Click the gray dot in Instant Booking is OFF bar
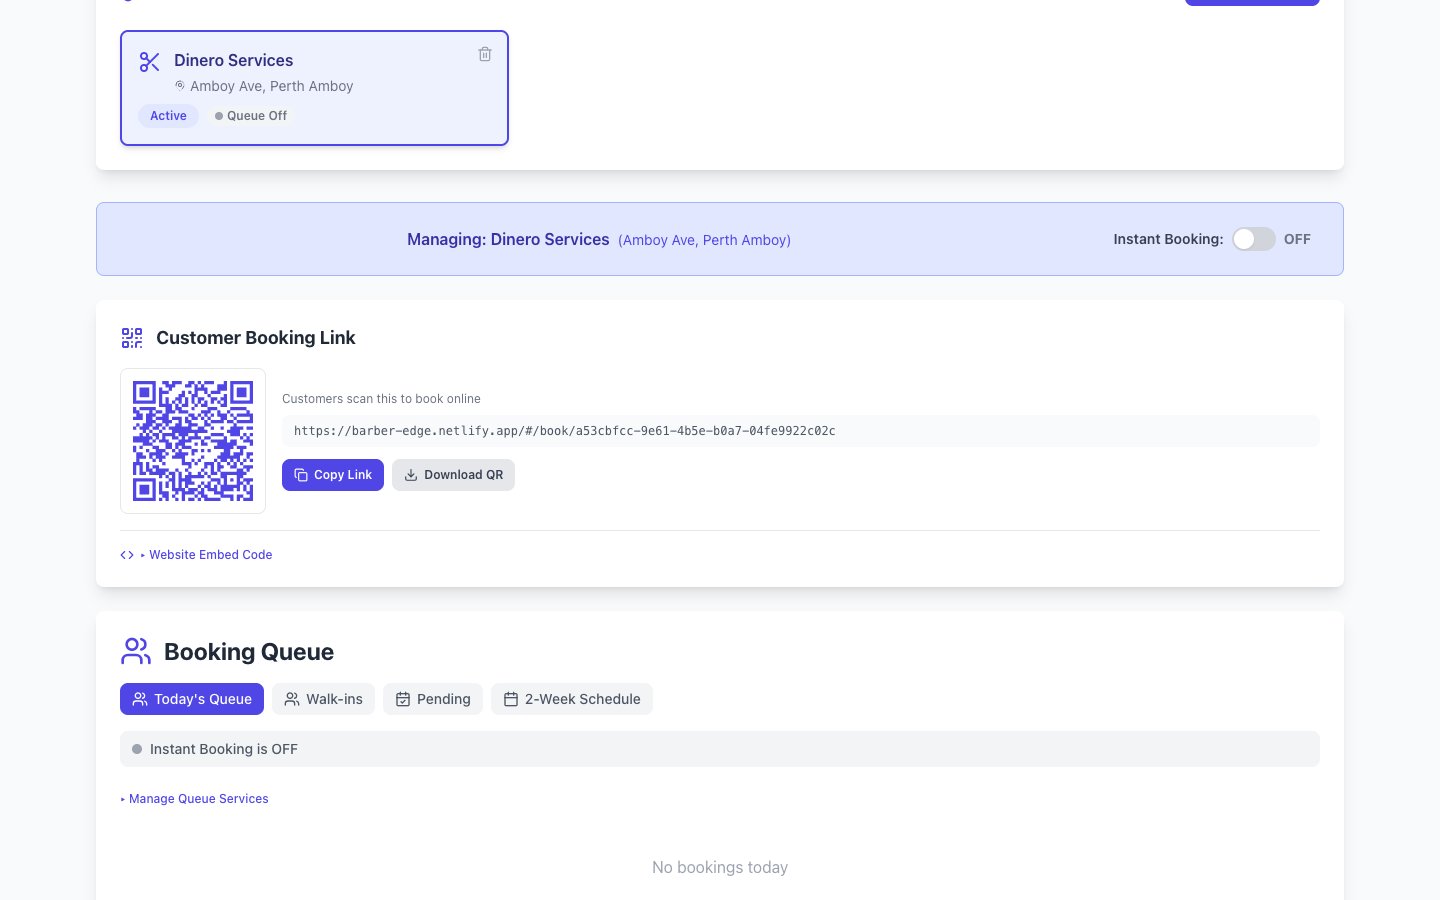This screenshot has width=1440, height=900. click(x=137, y=748)
